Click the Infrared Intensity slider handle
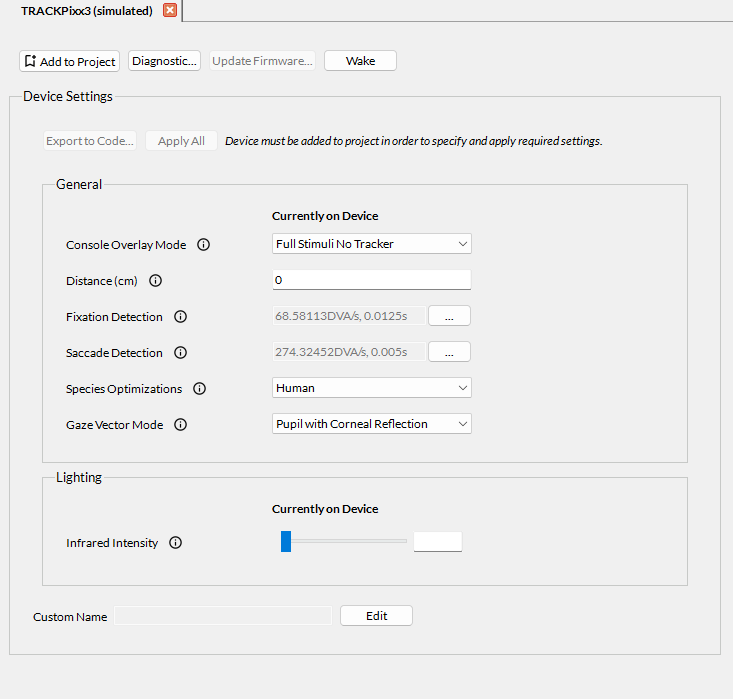Image resolution: width=733 pixels, height=699 pixels. click(286, 542)
